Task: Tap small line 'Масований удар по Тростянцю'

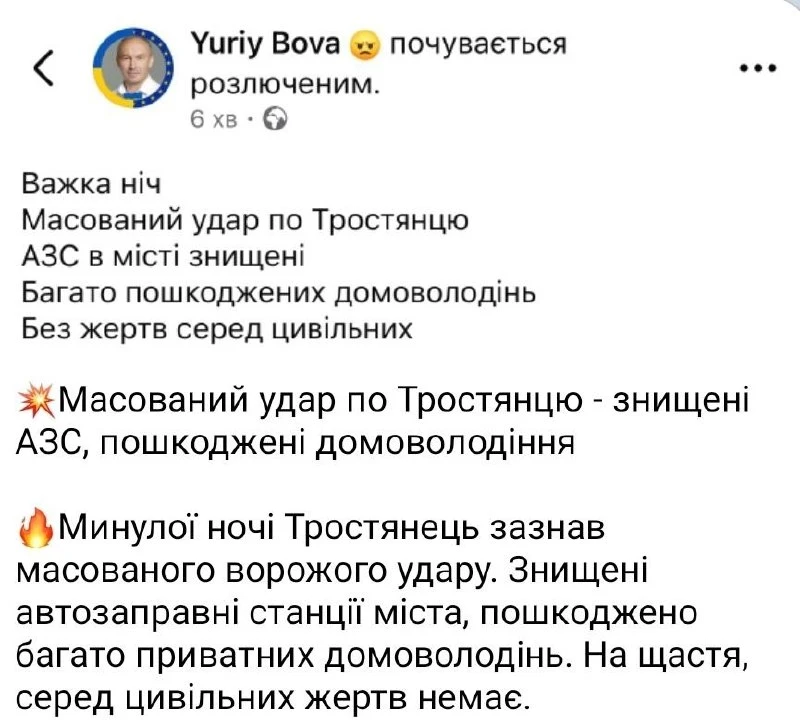Action: [245, 220]
